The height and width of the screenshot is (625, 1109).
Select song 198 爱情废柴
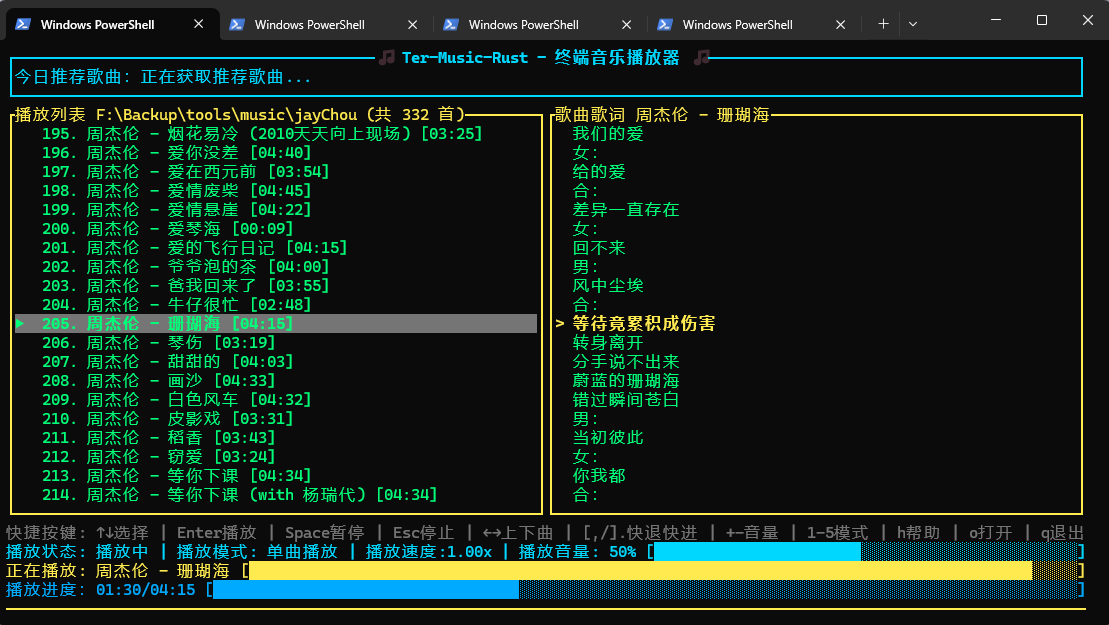pyautogui.click(x=177, y=191)
